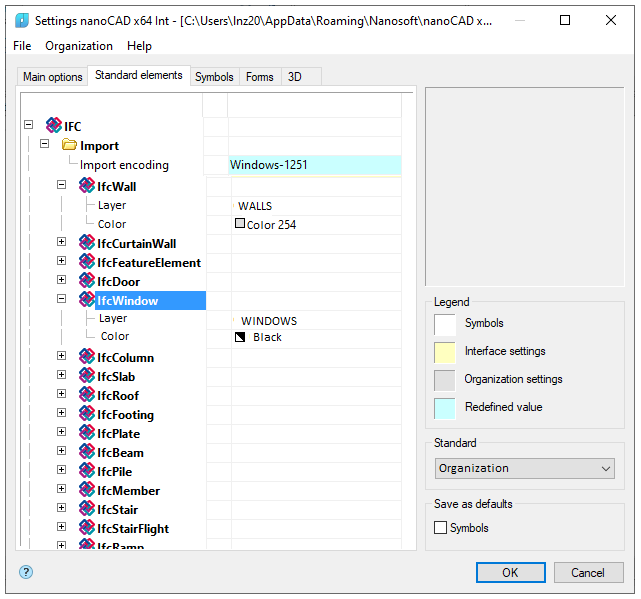Click the IfcBeam node icon
The width and height of the screenshot is (641, 599).
pyautogui.click(x=87, y=451)
